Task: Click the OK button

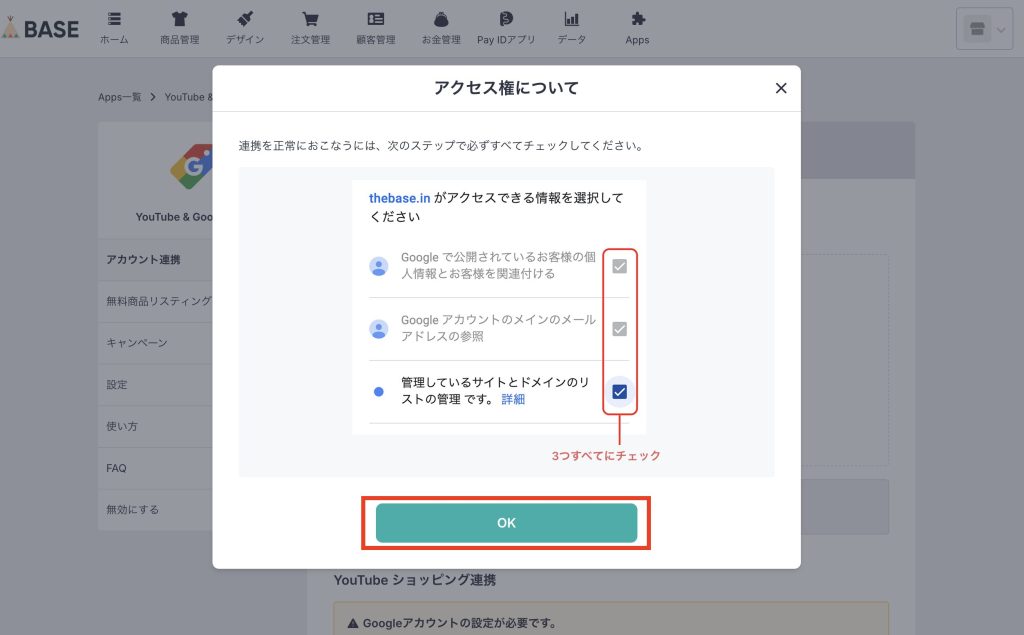Action: click(506, 523)
